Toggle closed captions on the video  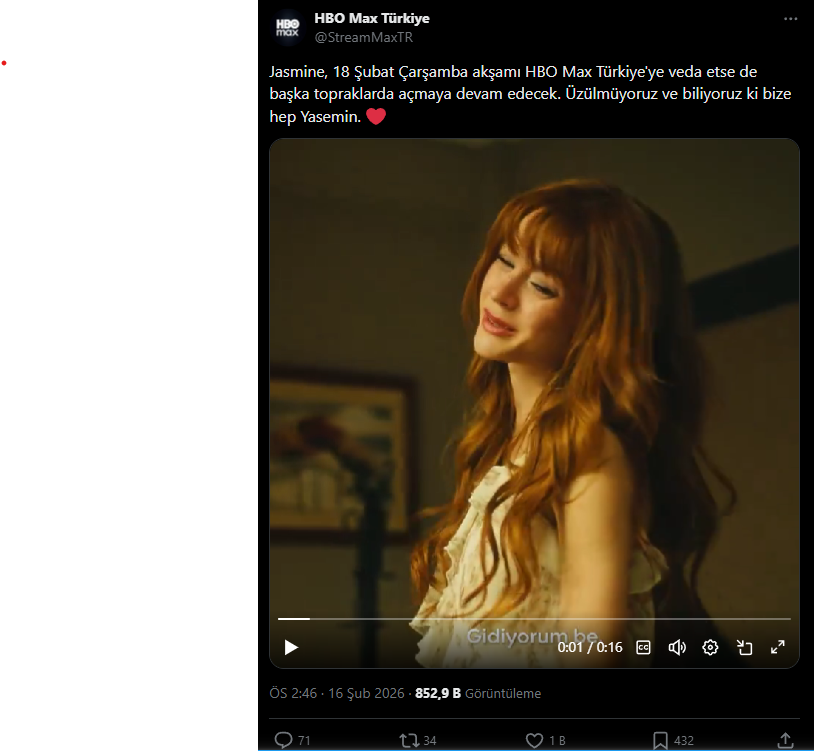[644, 647]
